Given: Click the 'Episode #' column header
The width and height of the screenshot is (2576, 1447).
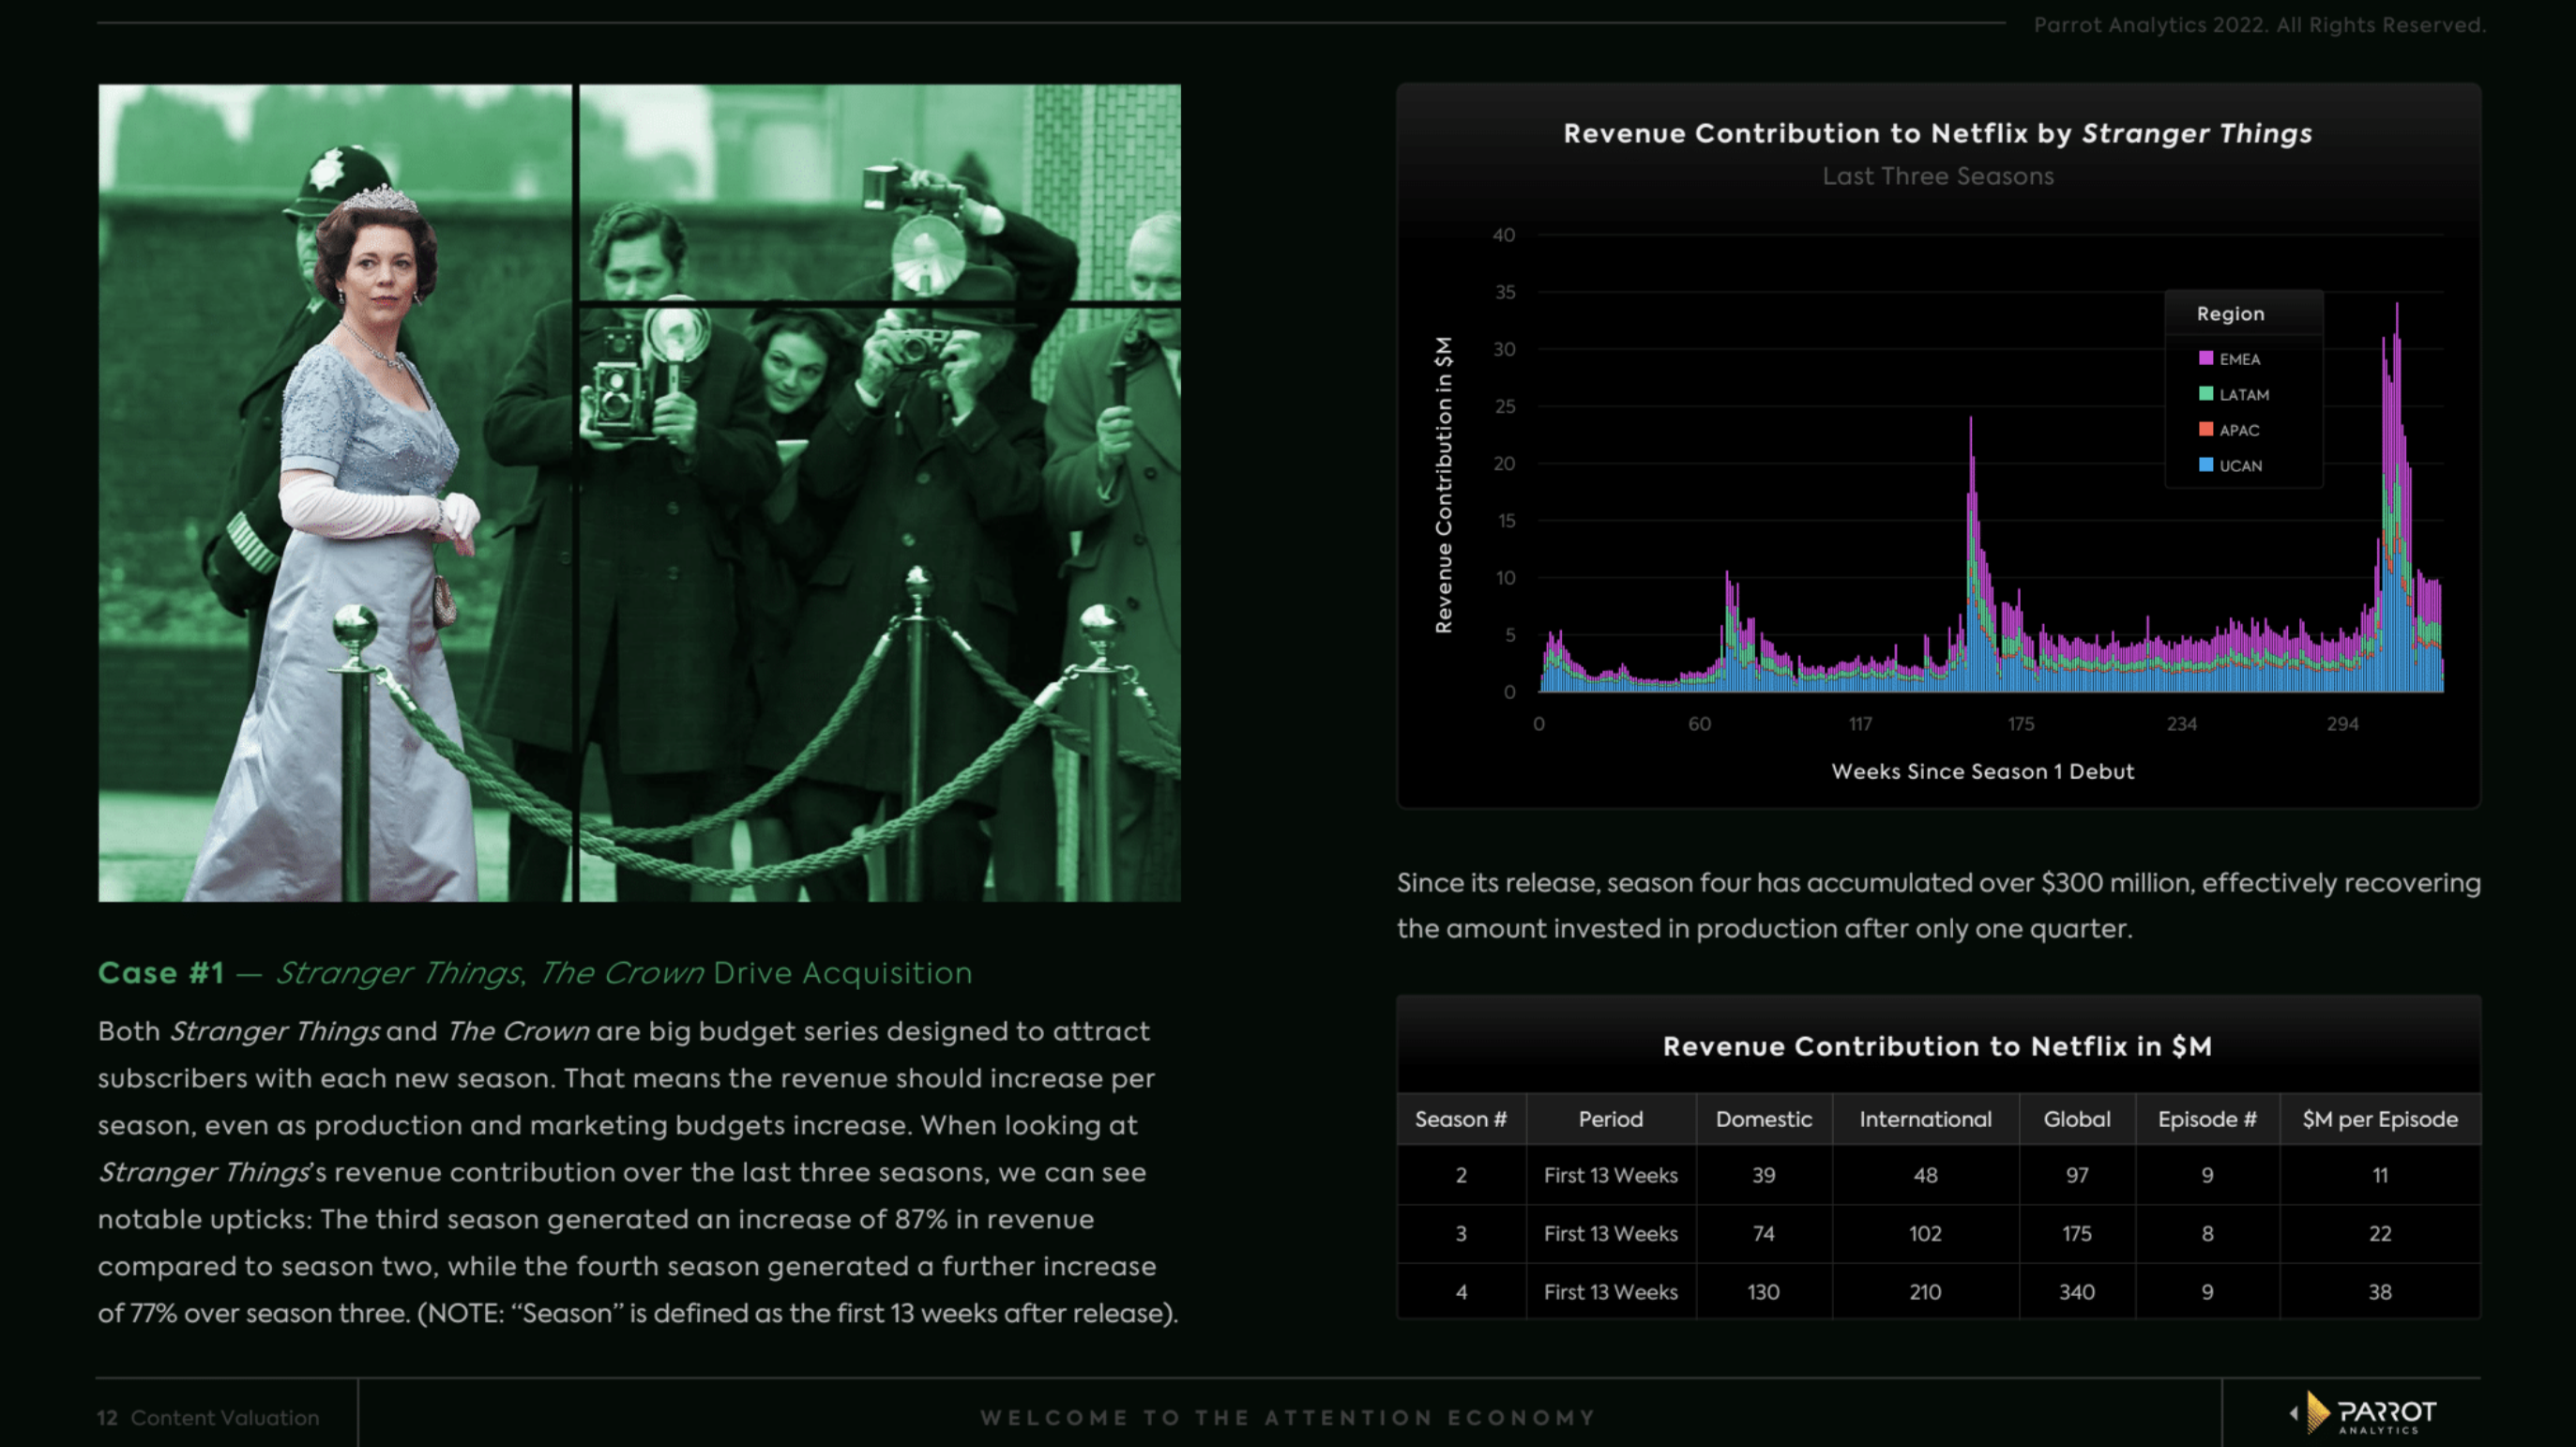Looking at the screenshot, I should point(2207,1119).
